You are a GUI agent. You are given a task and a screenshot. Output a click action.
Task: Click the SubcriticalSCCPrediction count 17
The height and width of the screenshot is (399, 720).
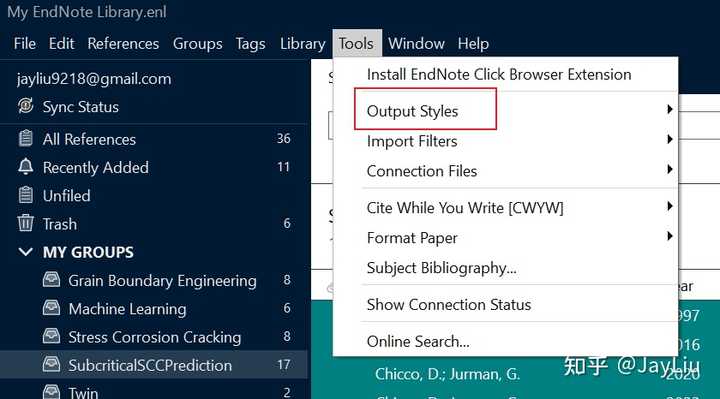point(283,365)
